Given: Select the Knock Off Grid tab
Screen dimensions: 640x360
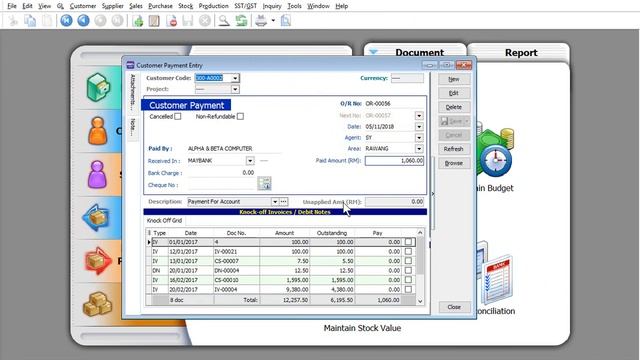Looking at the screenshot, I should tap(164, 220).
